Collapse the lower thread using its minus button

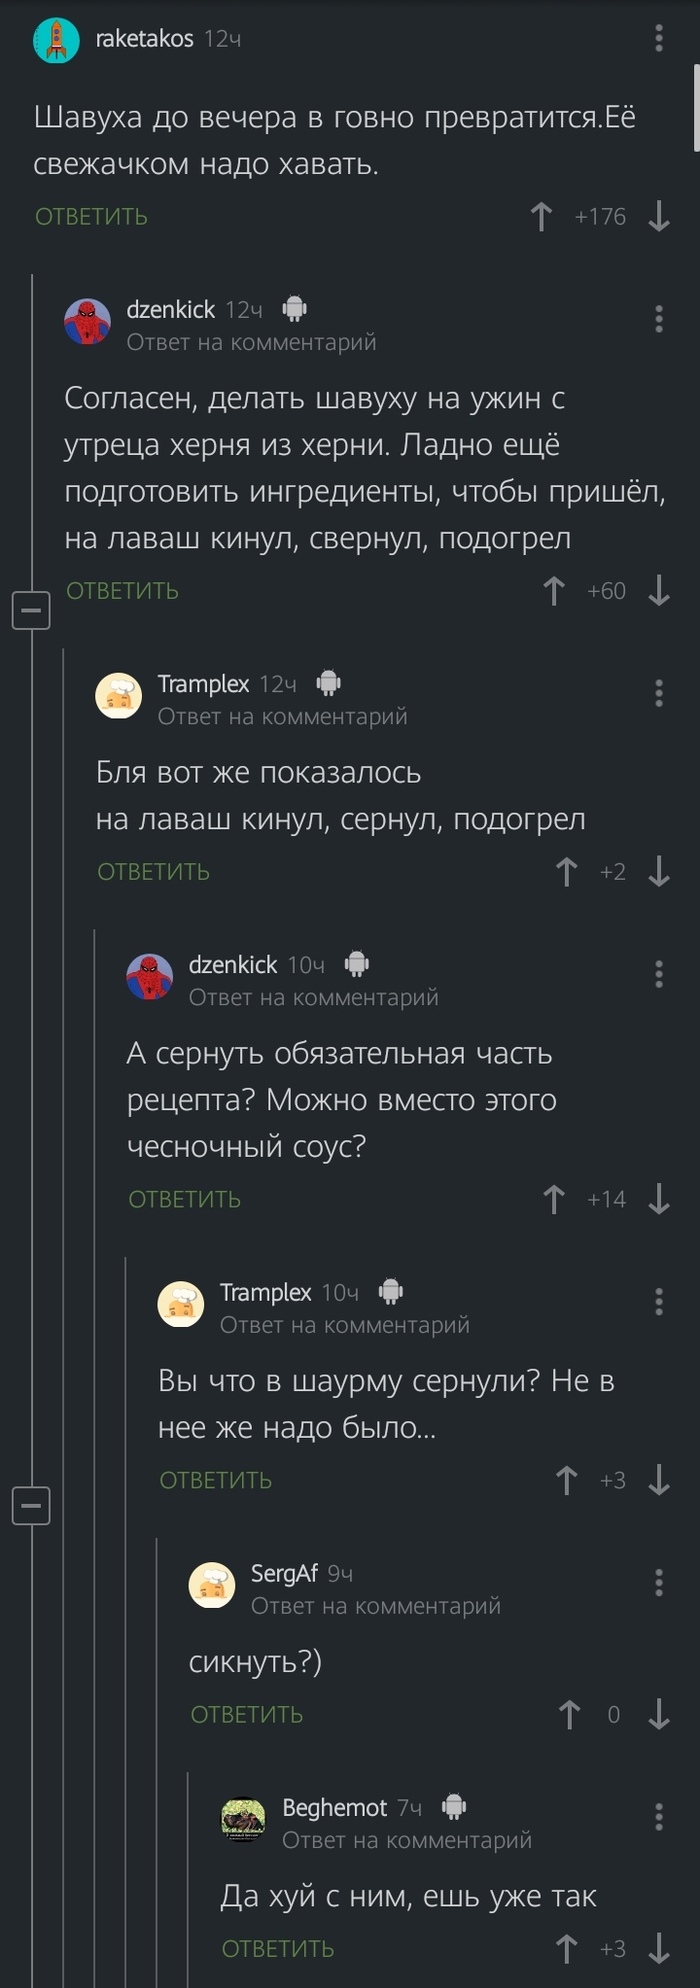point(31,1506)
